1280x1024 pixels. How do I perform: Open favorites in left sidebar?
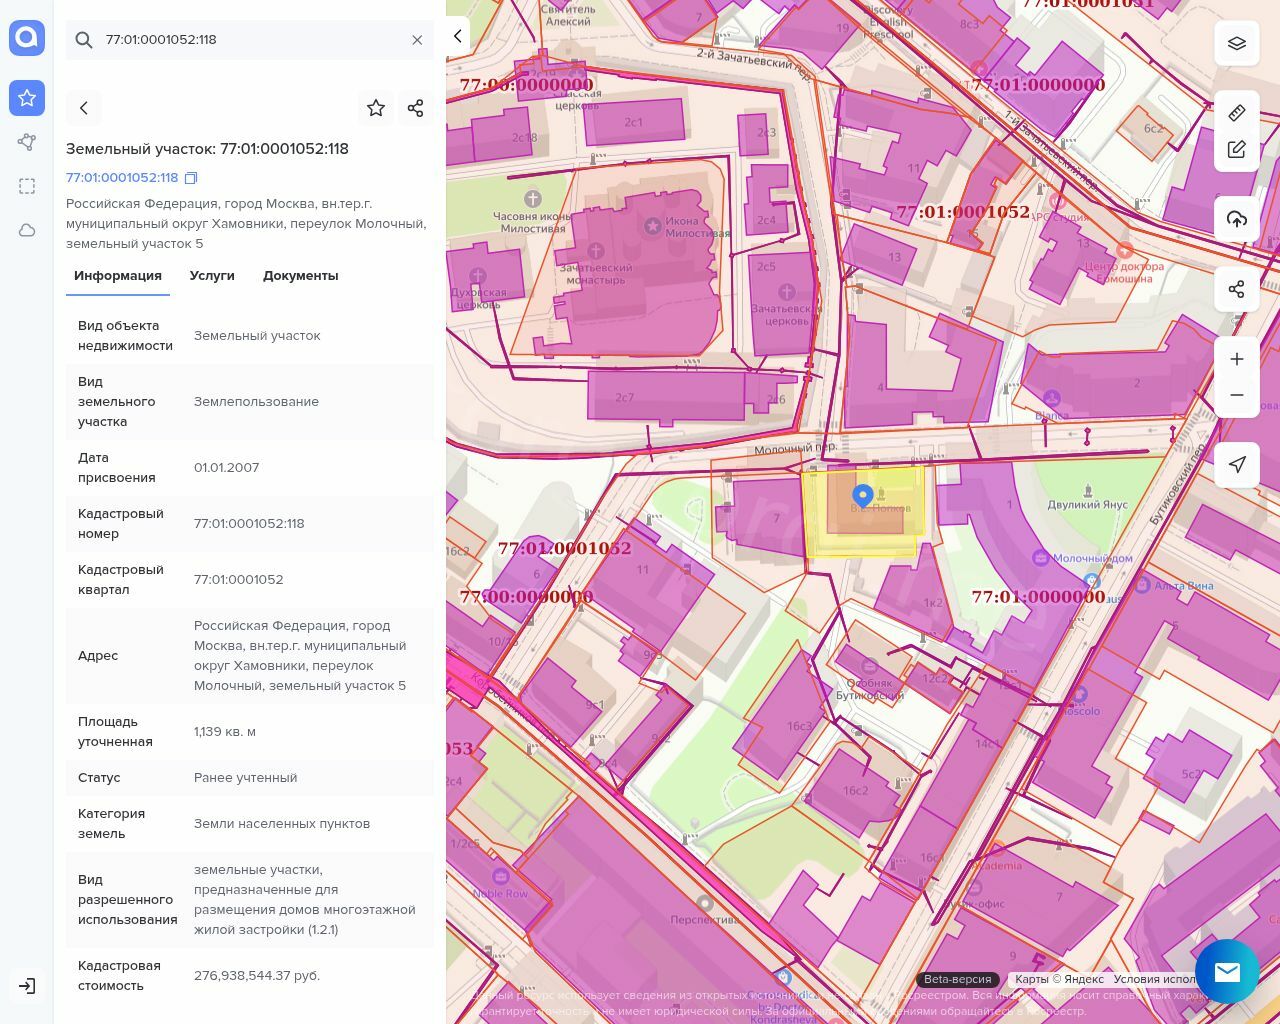(x=27, y=98)
